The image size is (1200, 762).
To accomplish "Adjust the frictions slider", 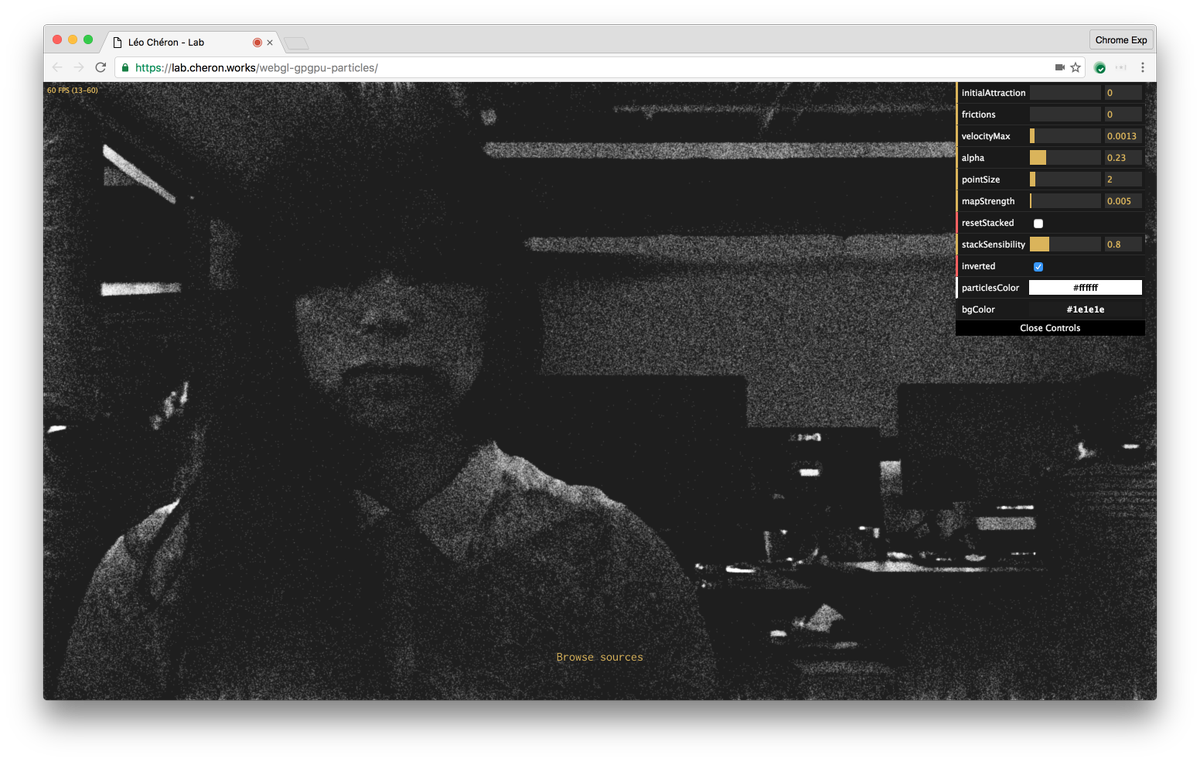I will 1065,114.
